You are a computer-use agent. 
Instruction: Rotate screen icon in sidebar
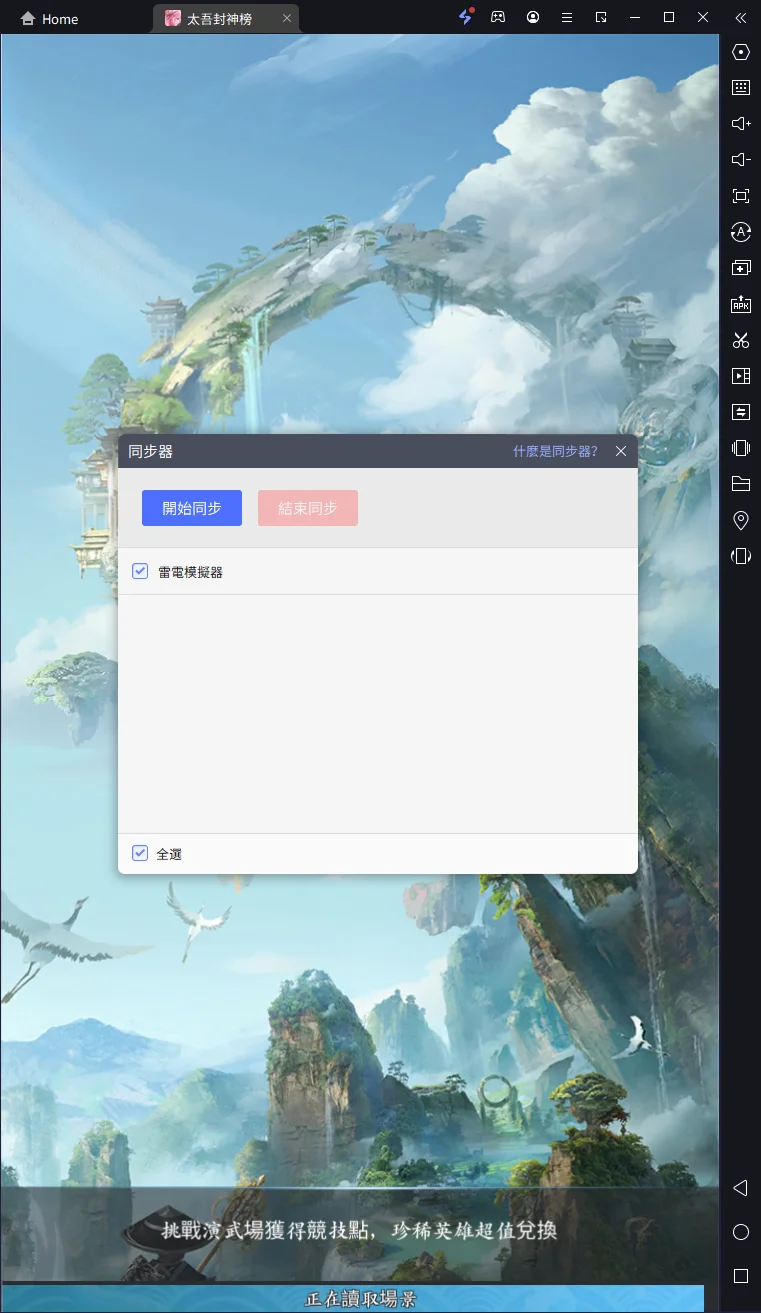740,556
